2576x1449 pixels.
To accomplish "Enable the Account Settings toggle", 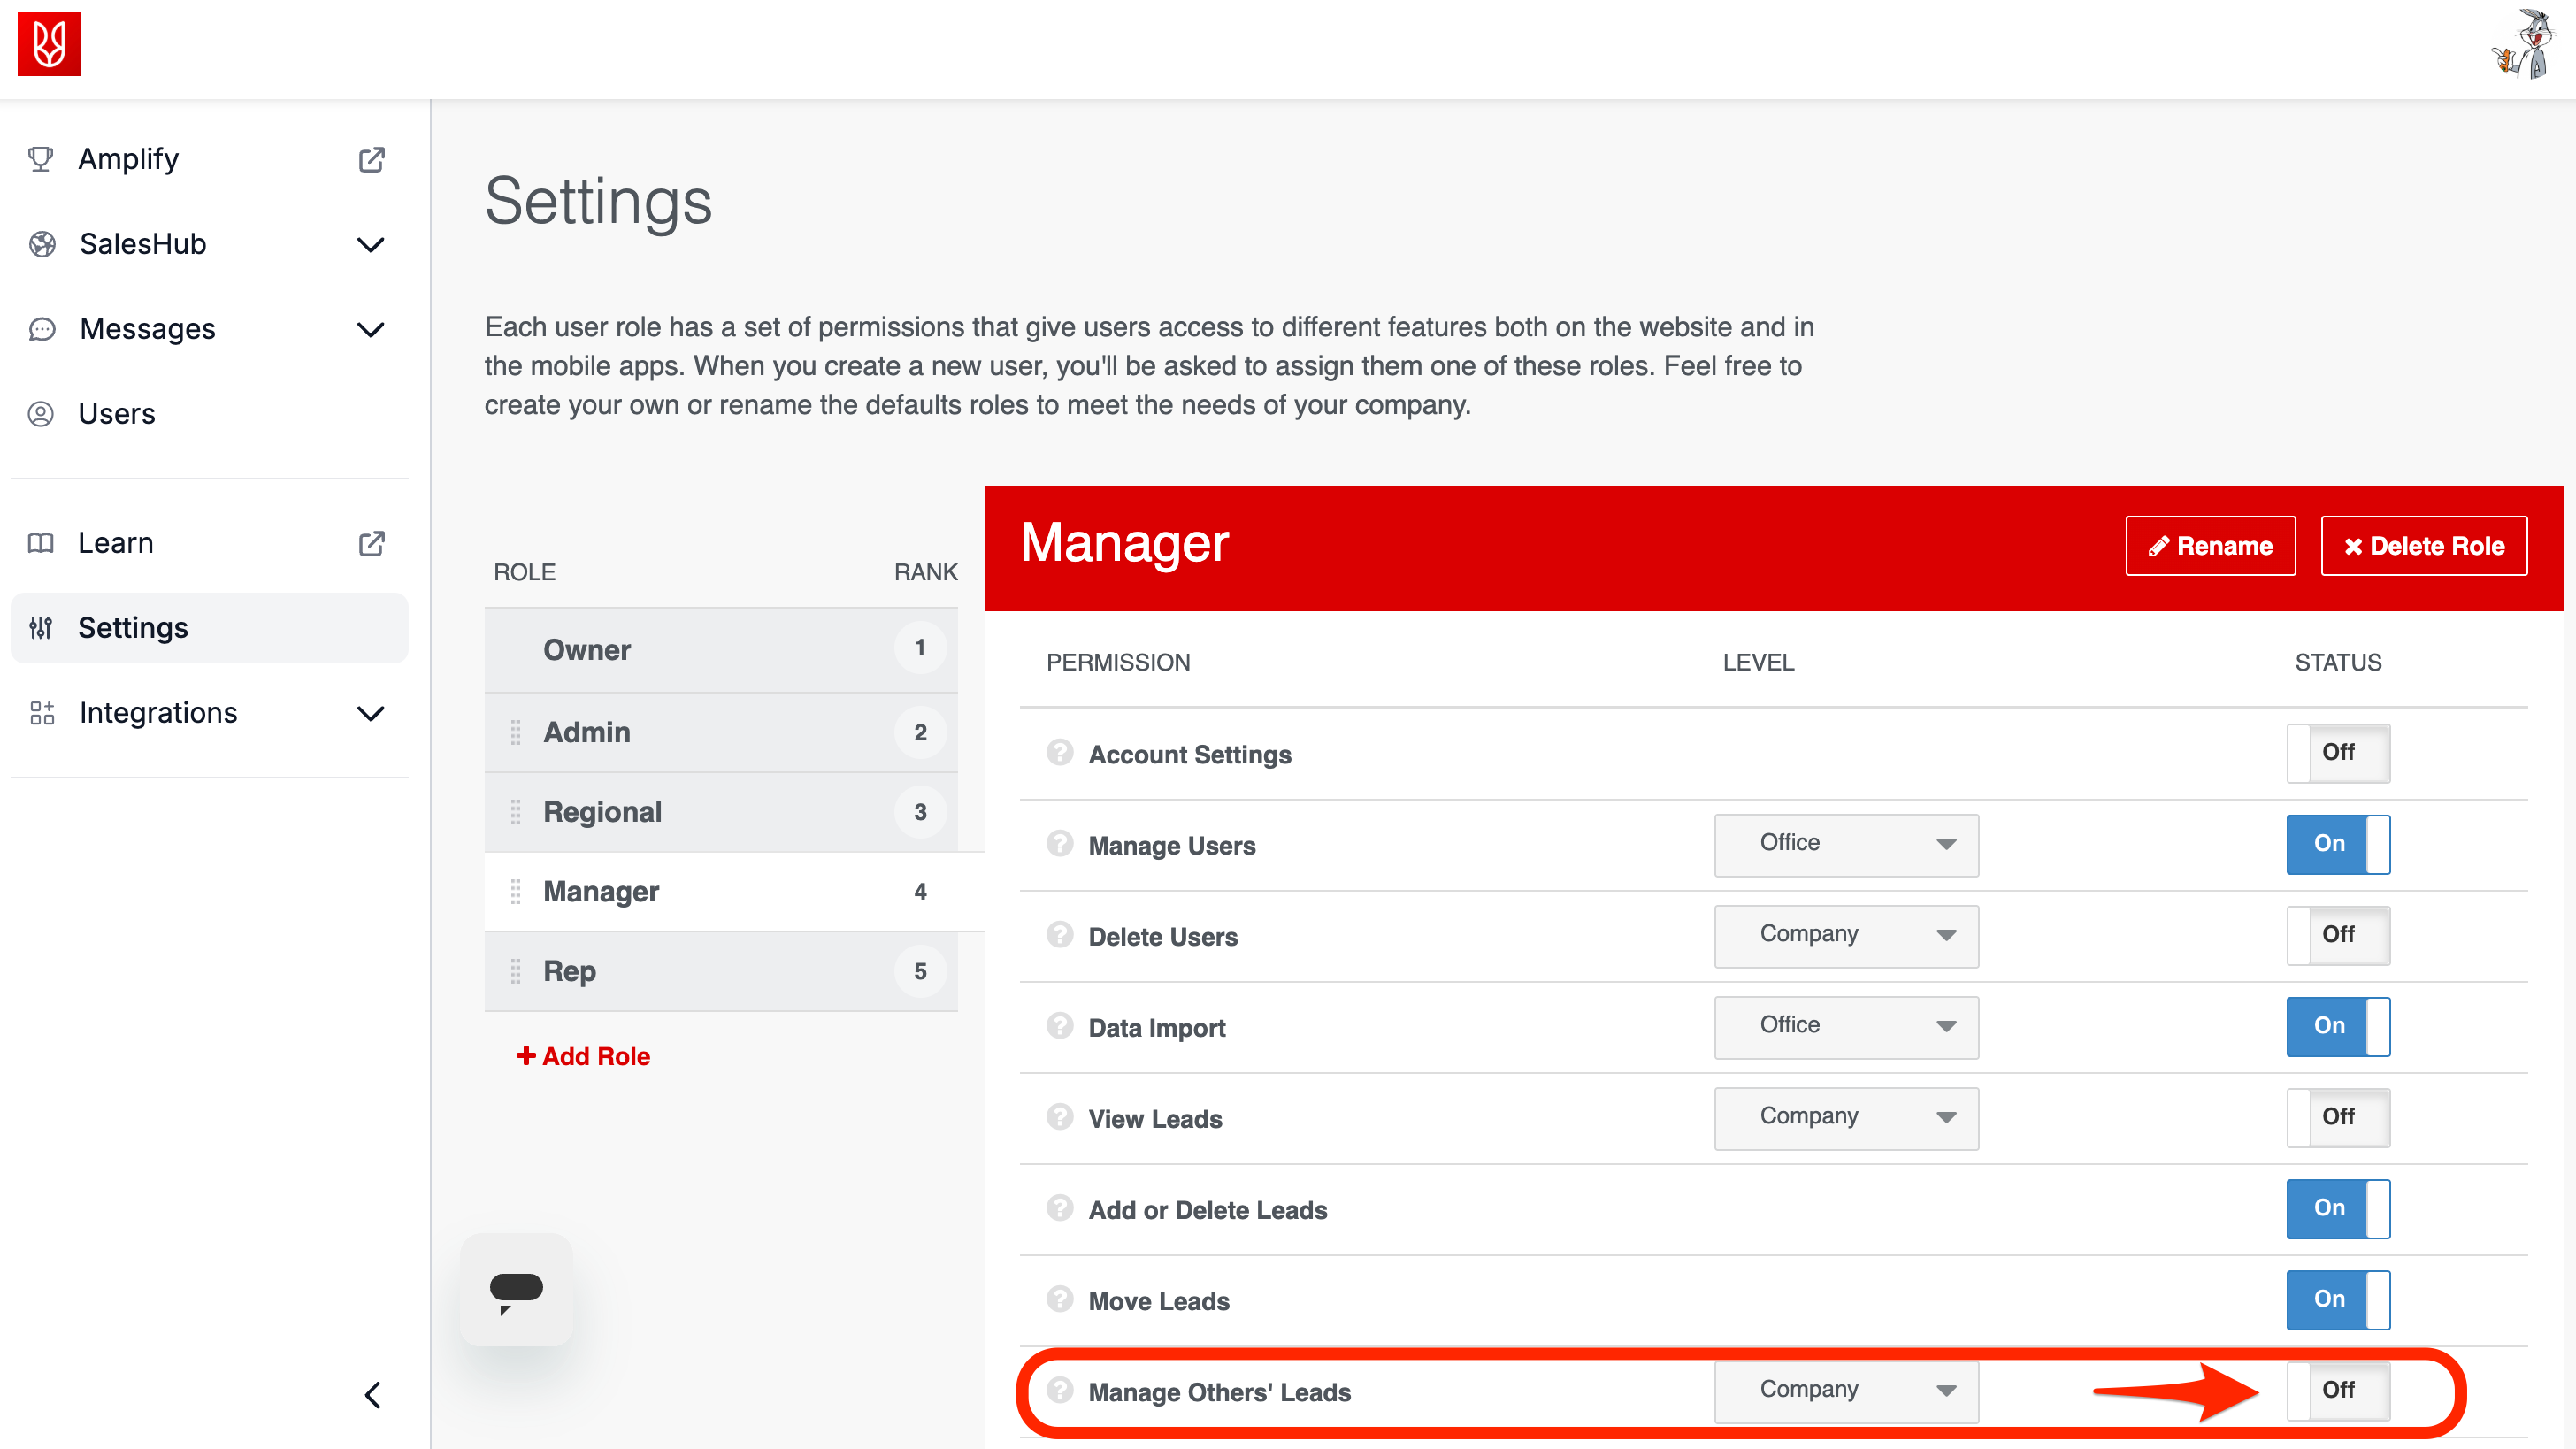I will [2337, 752].
